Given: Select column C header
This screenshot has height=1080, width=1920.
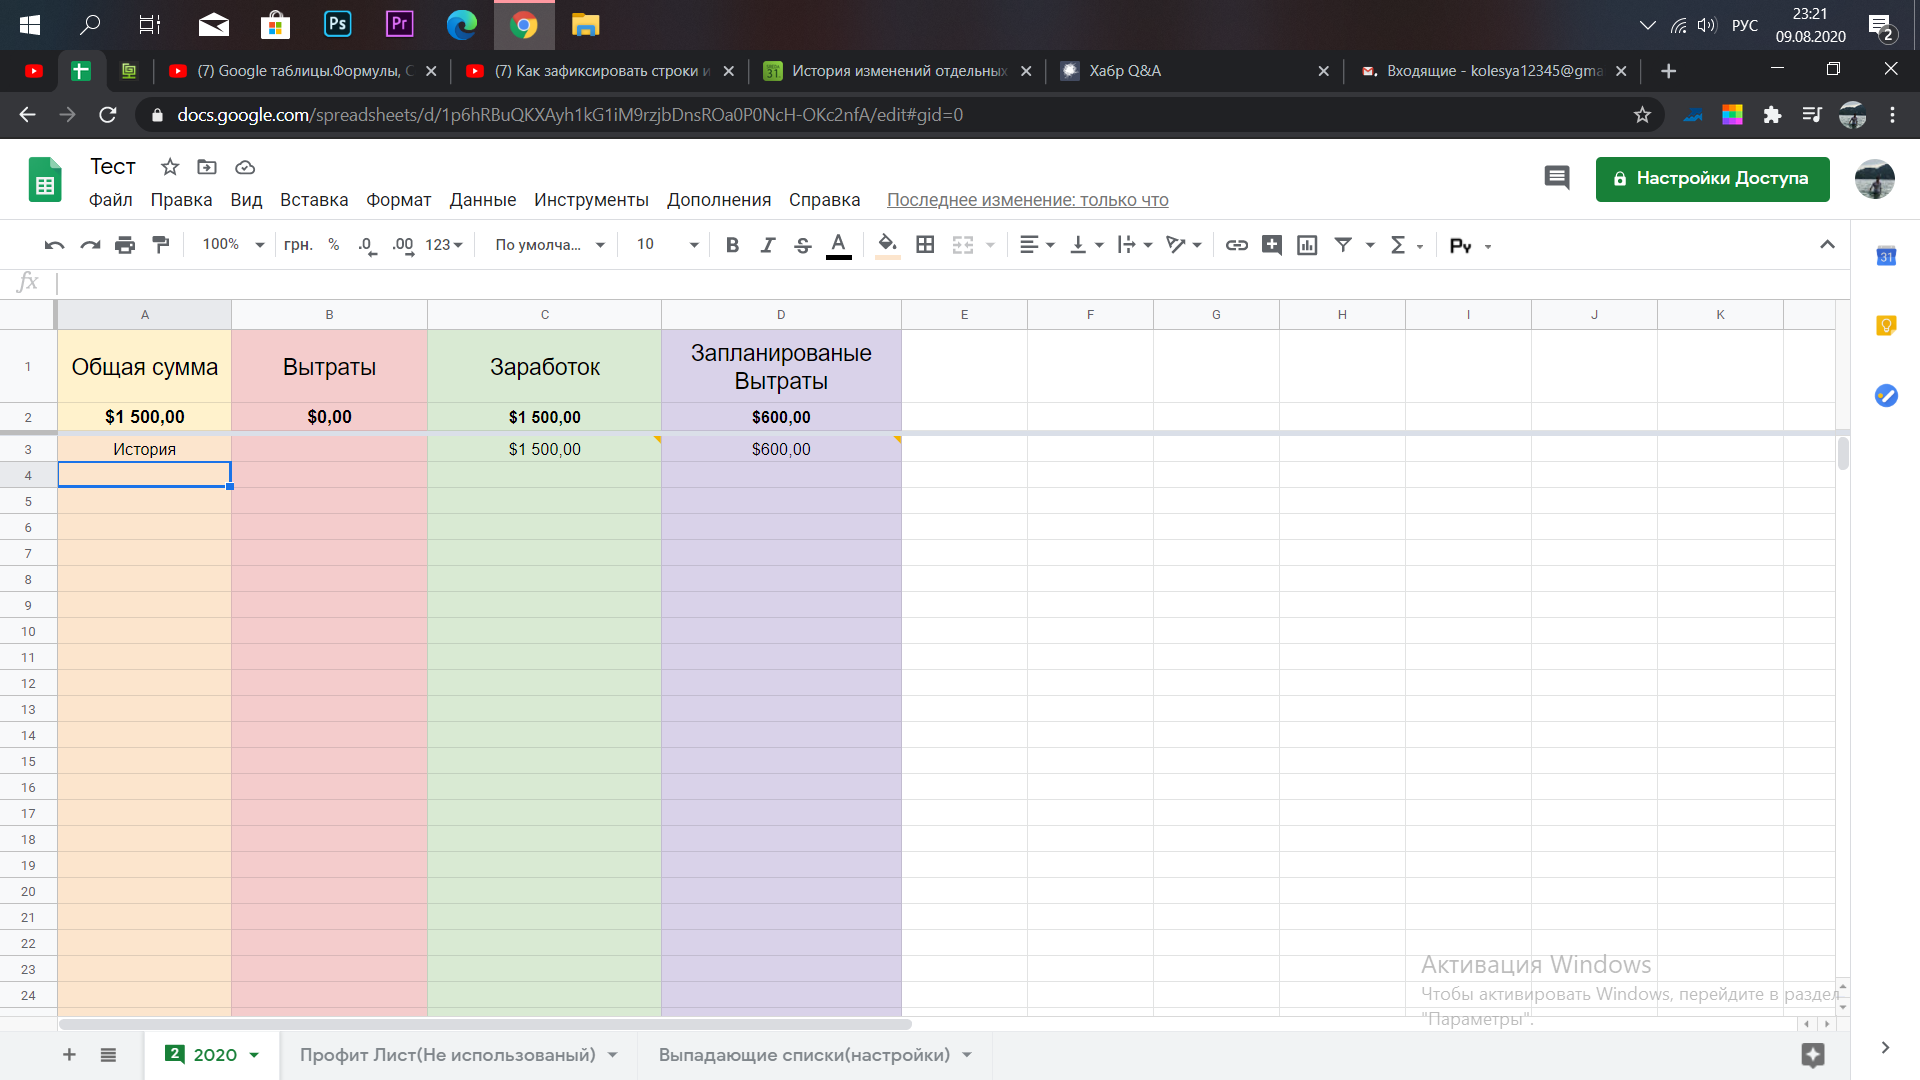Looking at the screenshot, I should pyautogui.click(x=545, y=315).
